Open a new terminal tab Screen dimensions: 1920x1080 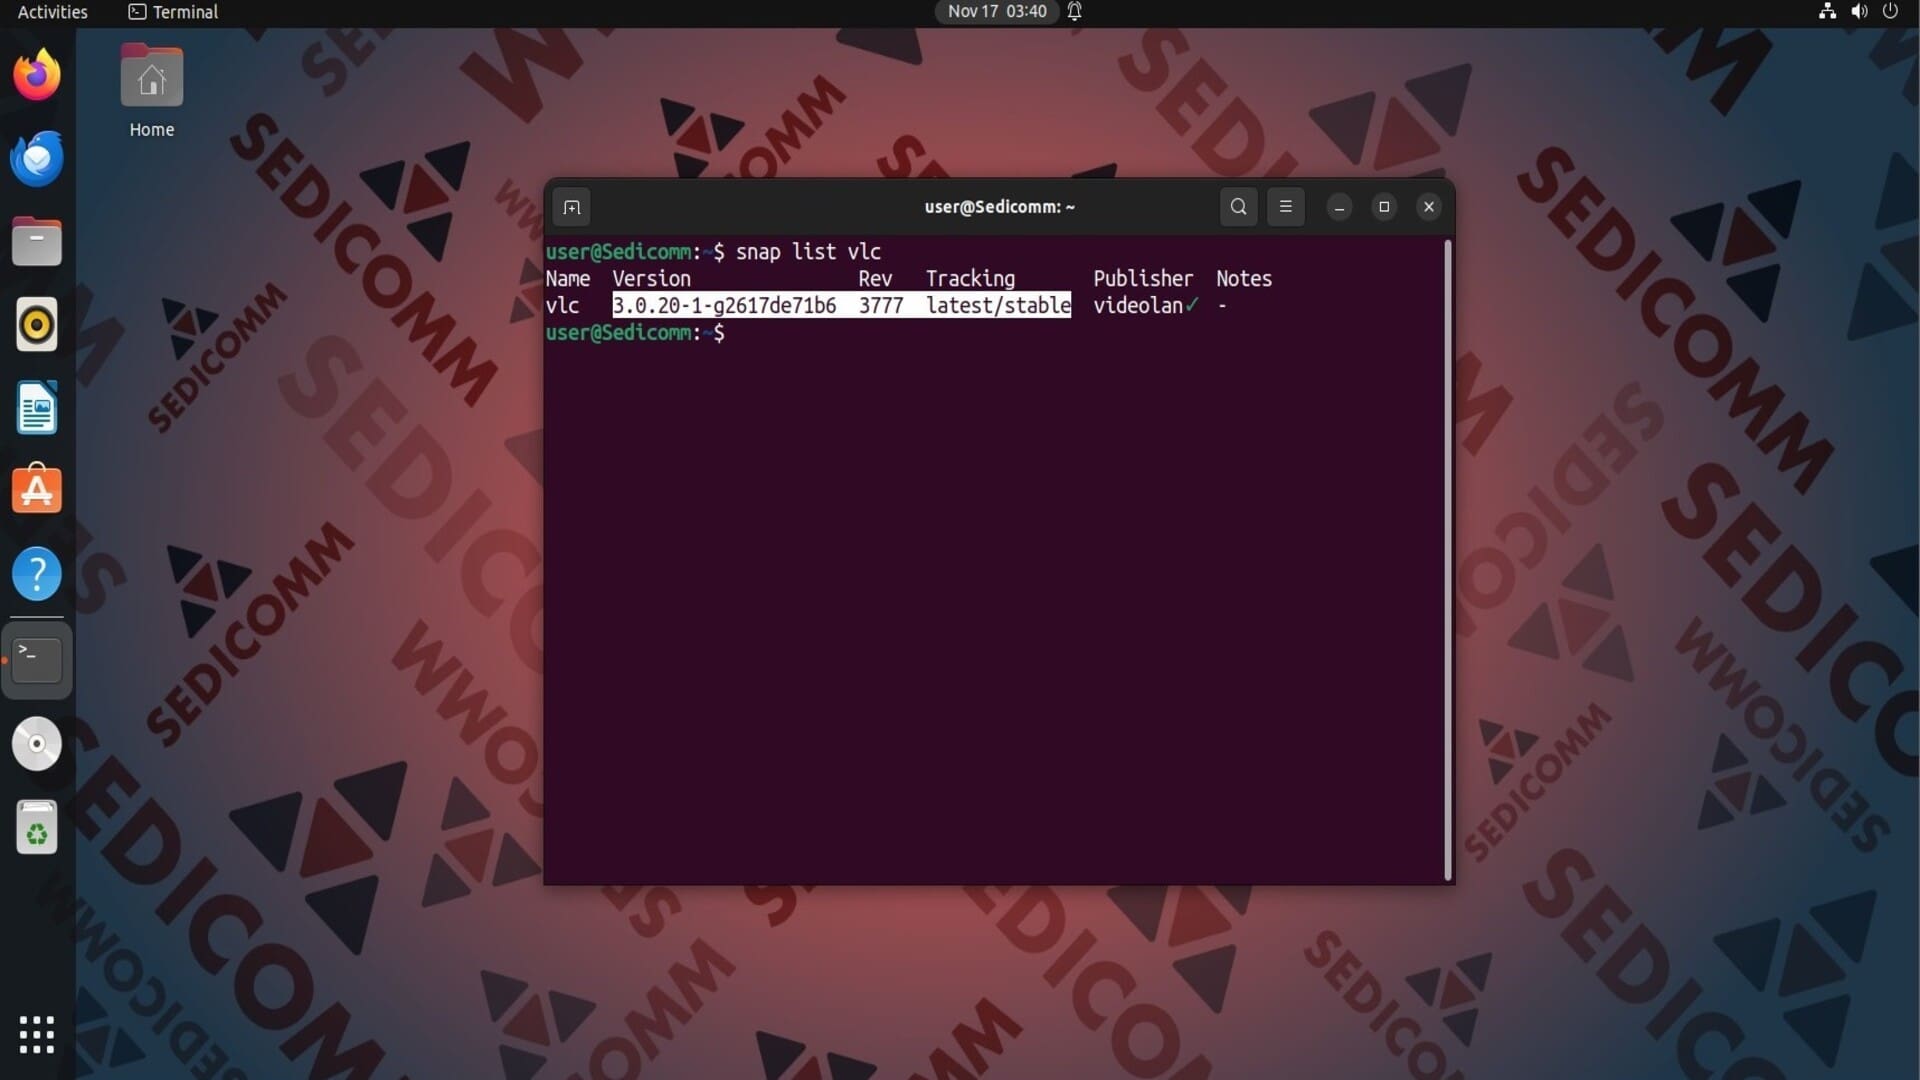(571, 207)
